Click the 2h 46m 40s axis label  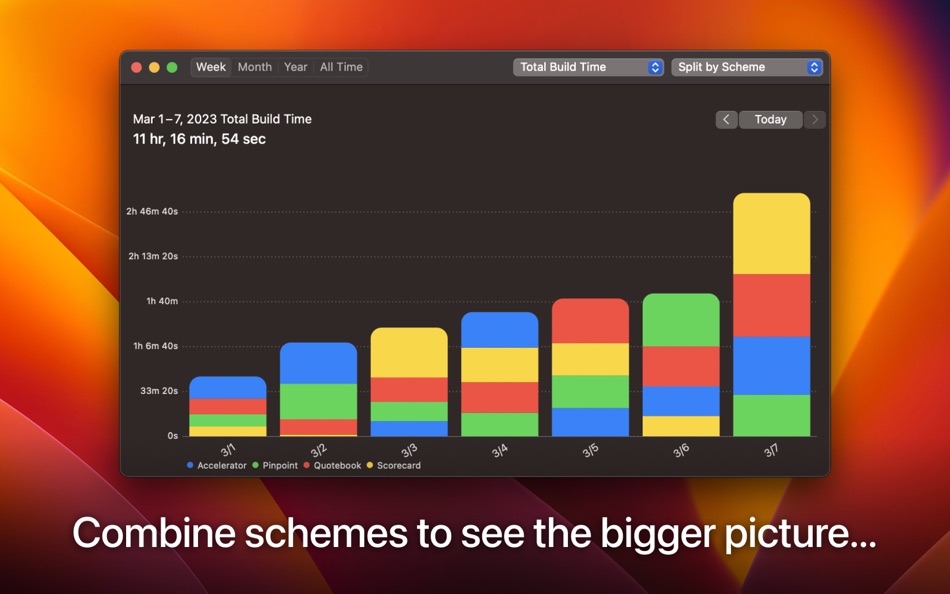[152, 212]
